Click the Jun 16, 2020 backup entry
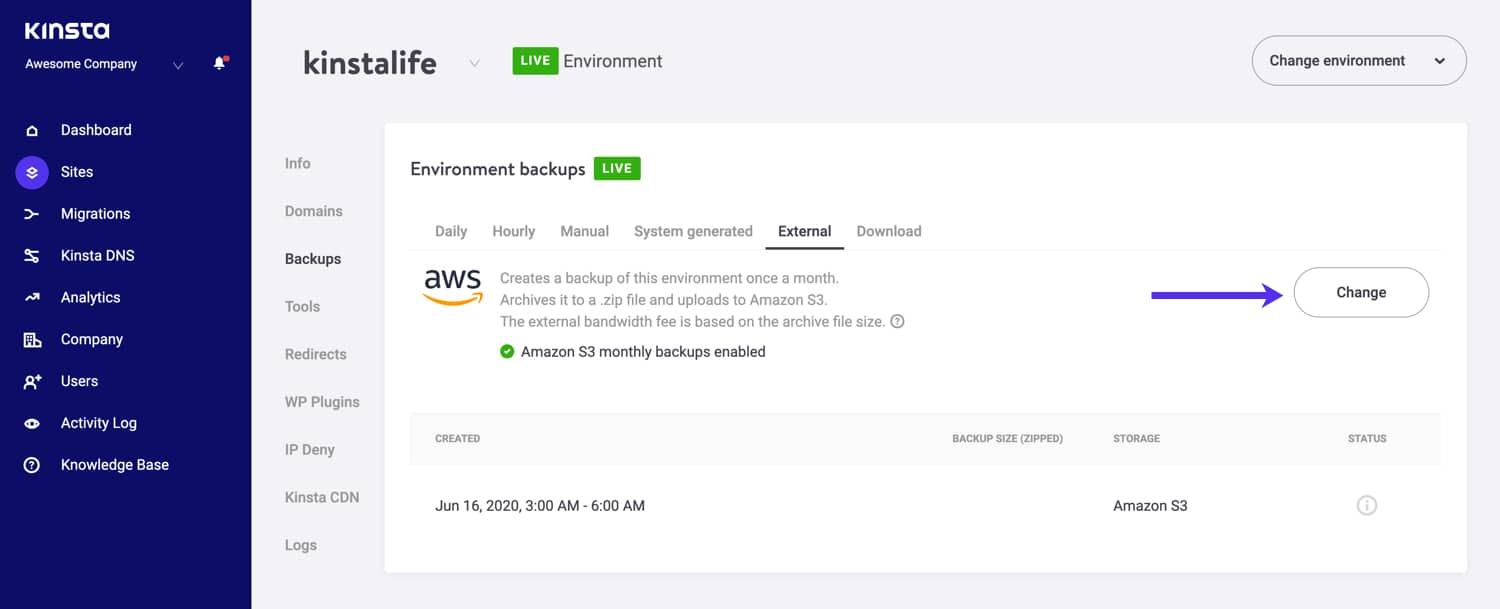 tap(540, 506)
